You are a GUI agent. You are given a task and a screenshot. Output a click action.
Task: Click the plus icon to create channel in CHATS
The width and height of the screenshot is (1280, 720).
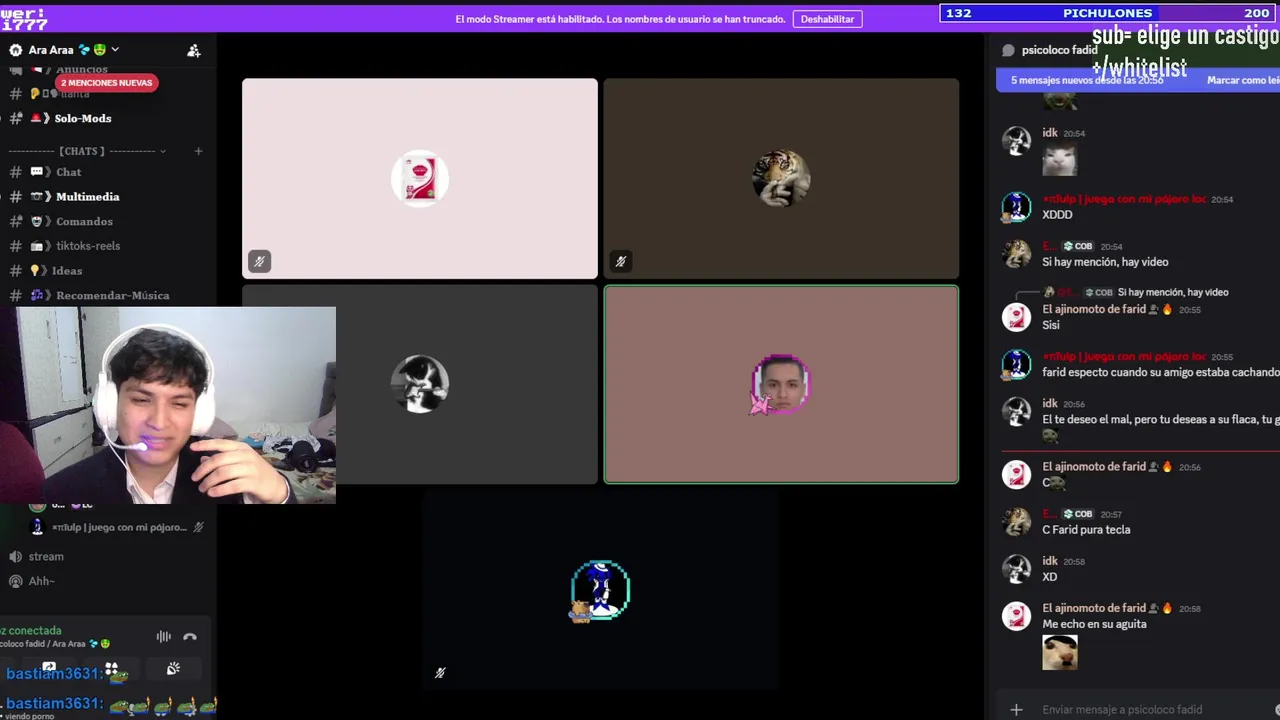(198, 151)
